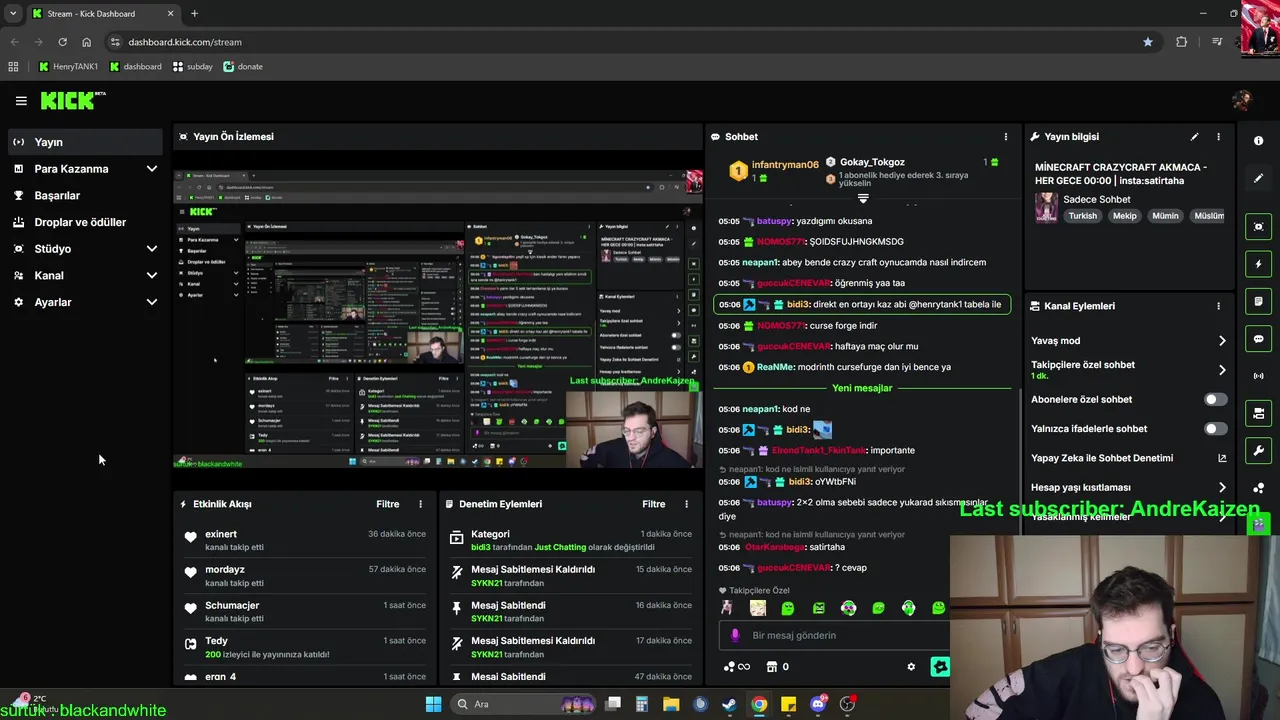Image resolution: width=1280 pixels, height=720 pixels.
Task: Open the subday bookmark
Action: 192,67
